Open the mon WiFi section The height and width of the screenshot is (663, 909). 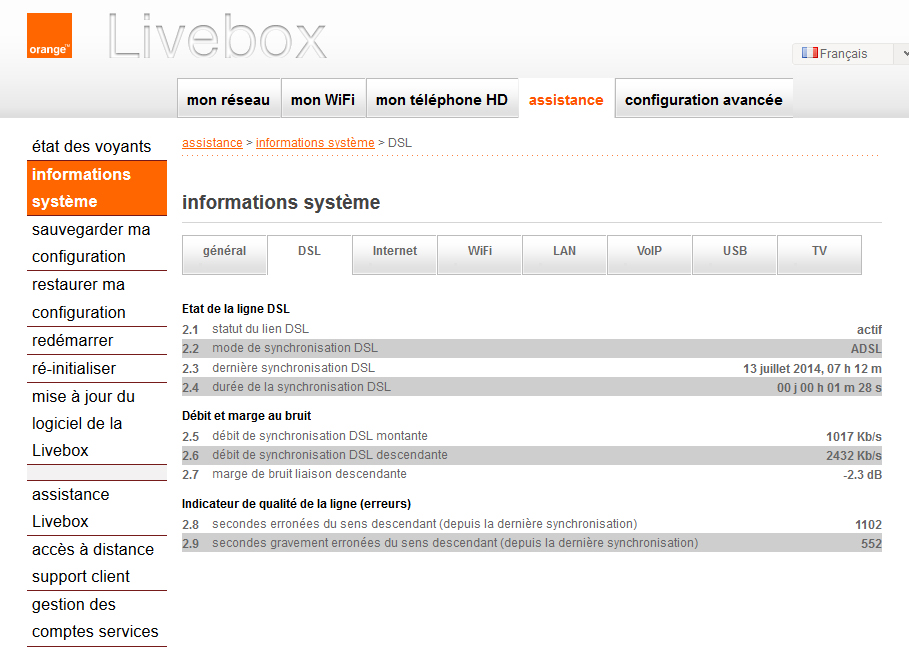(323, 99)
